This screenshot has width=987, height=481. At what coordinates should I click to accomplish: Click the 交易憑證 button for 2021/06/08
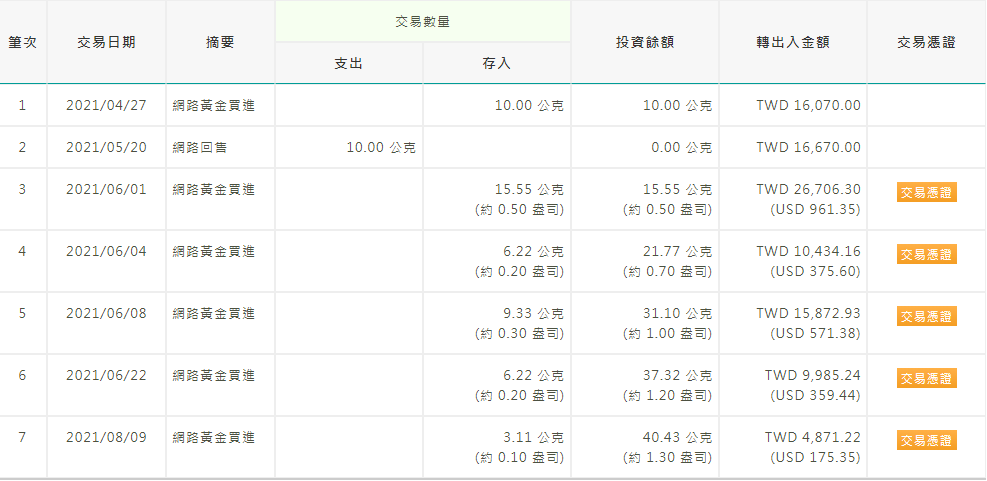click(926, 317)
